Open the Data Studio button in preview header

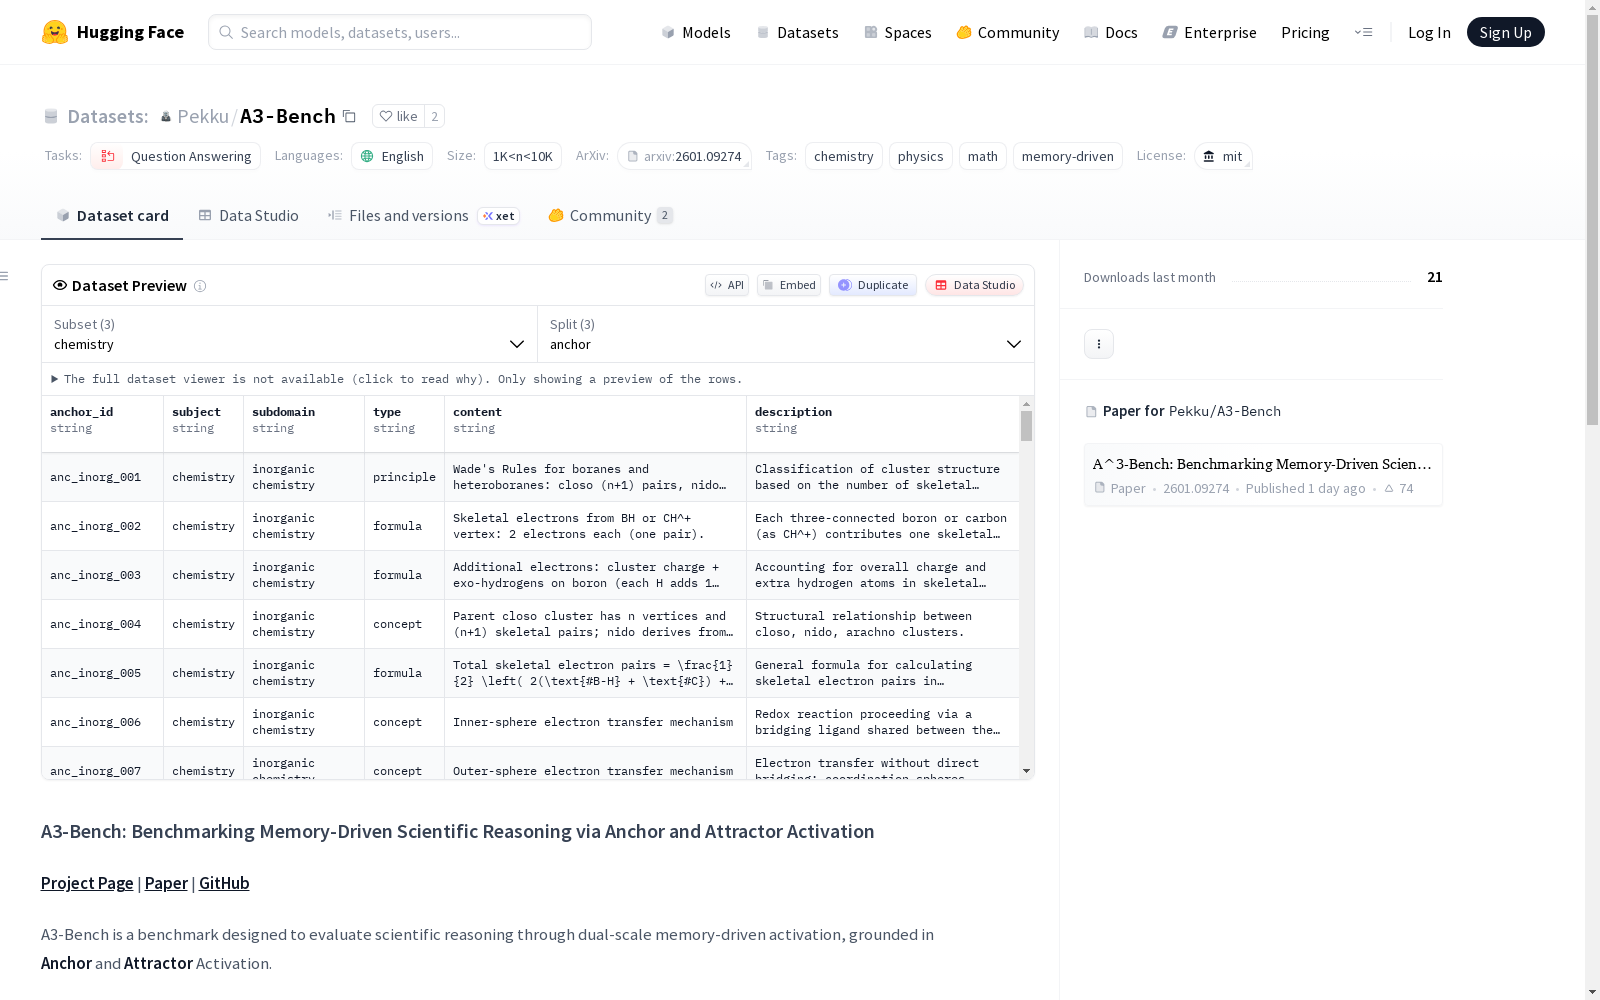pyautogui.click(x=975, y=285)
